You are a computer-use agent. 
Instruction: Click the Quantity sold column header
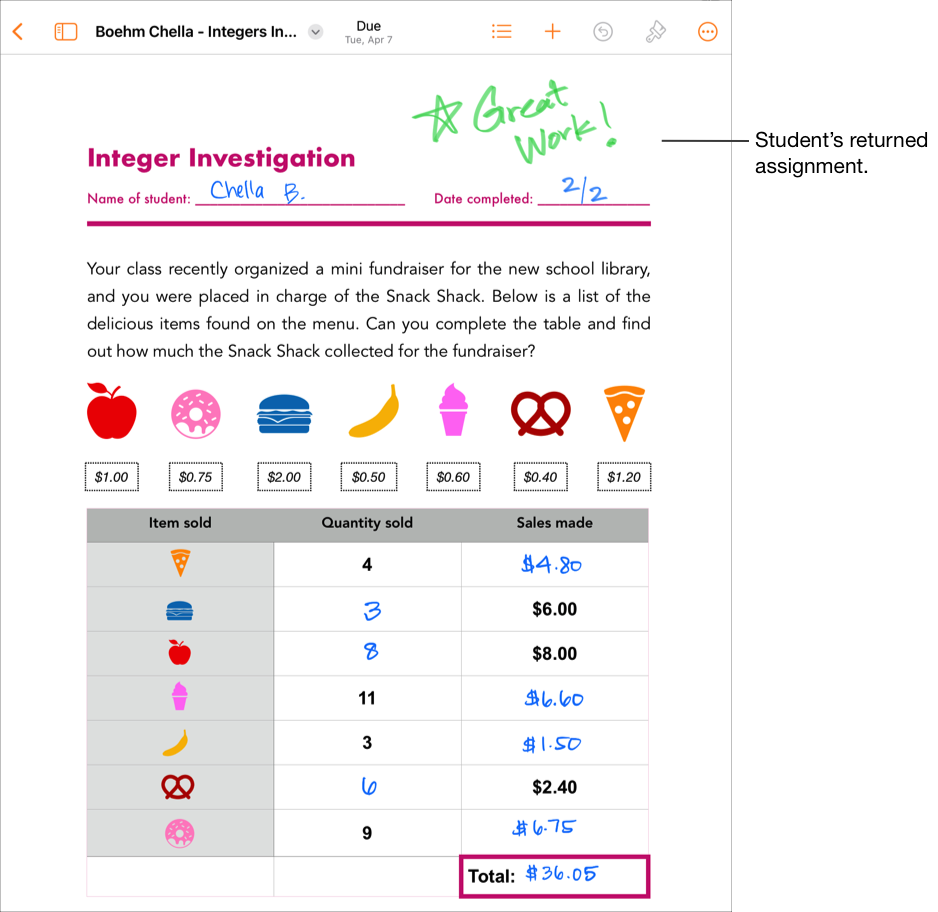tap(366, 523)
